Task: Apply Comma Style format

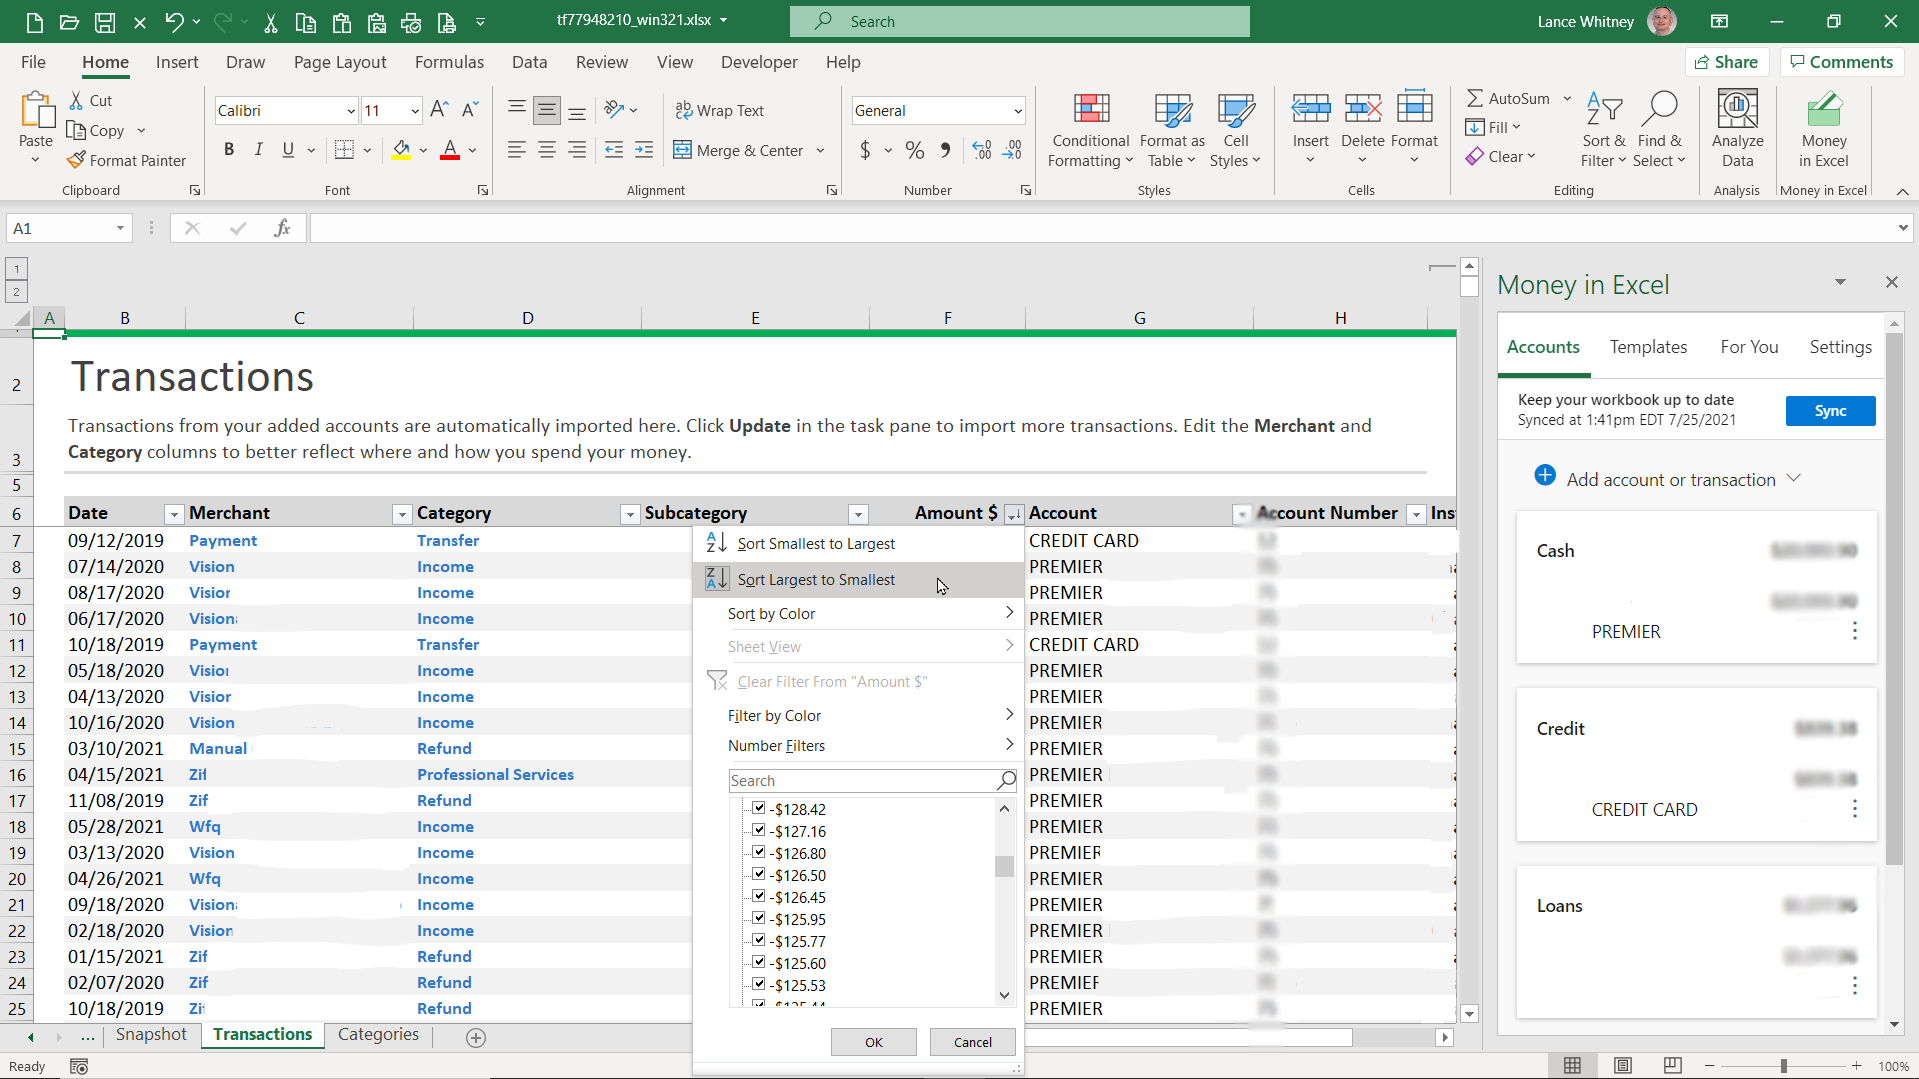Action: [945, 150]
